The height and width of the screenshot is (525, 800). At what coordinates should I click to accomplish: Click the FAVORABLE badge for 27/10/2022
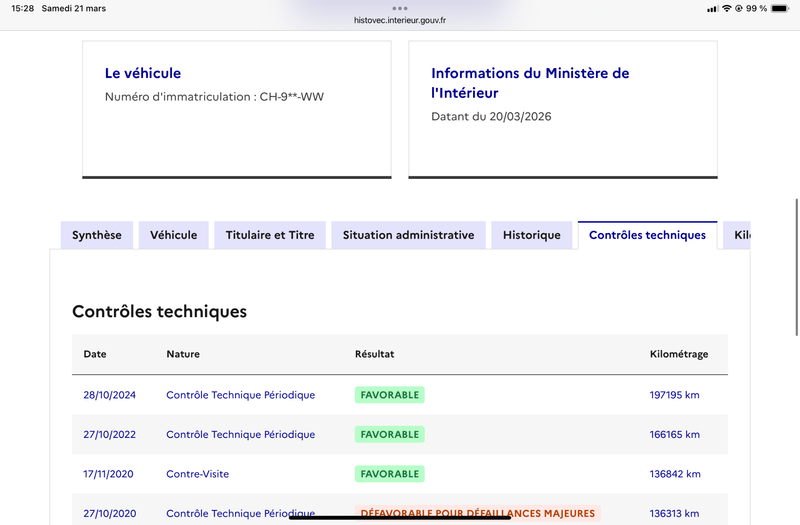[389, 434]
